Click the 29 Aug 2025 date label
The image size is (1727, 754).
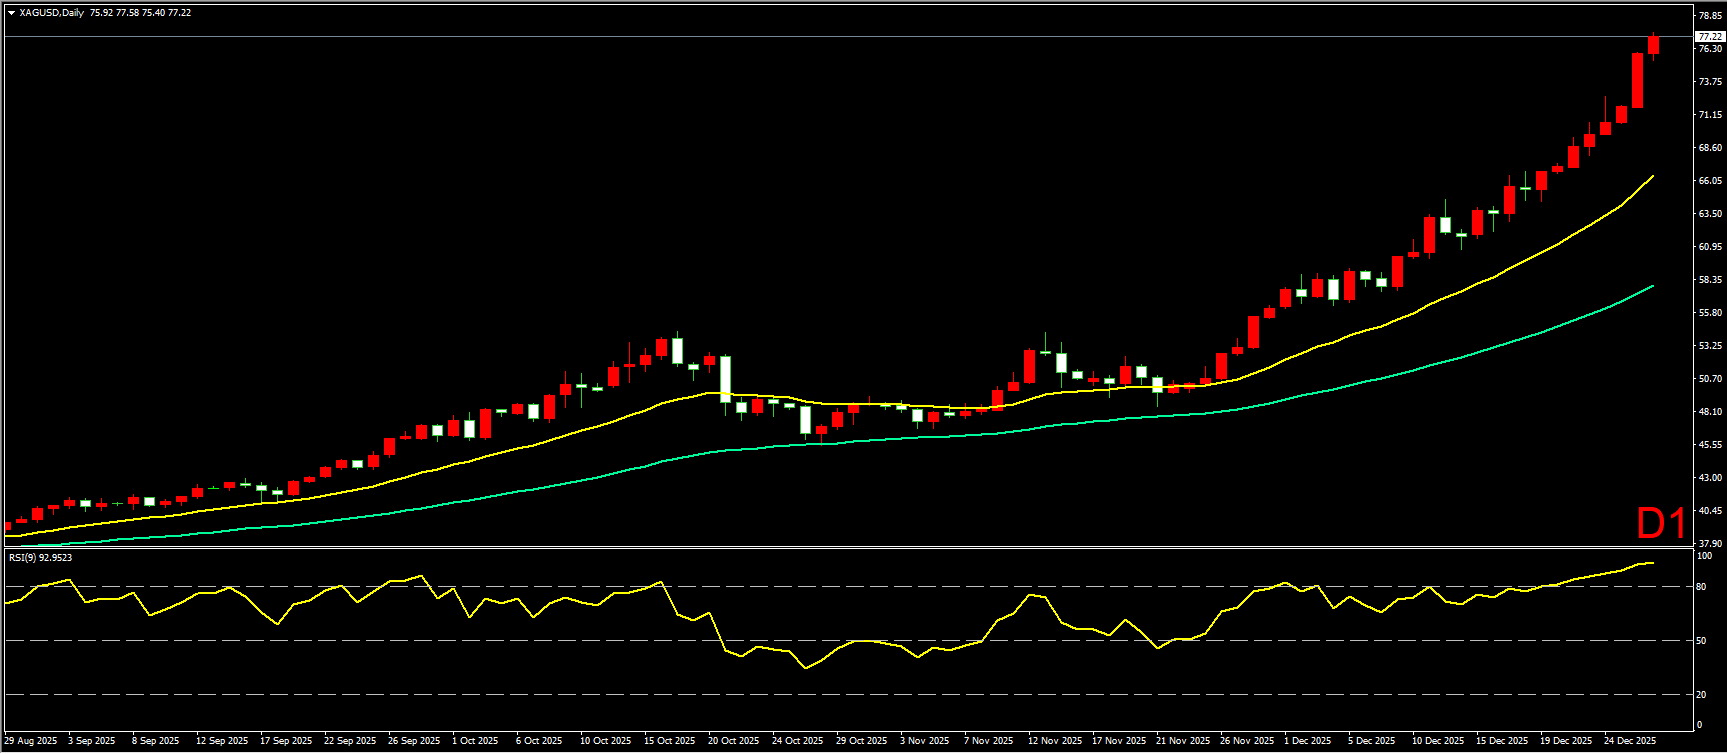[30, 741]
